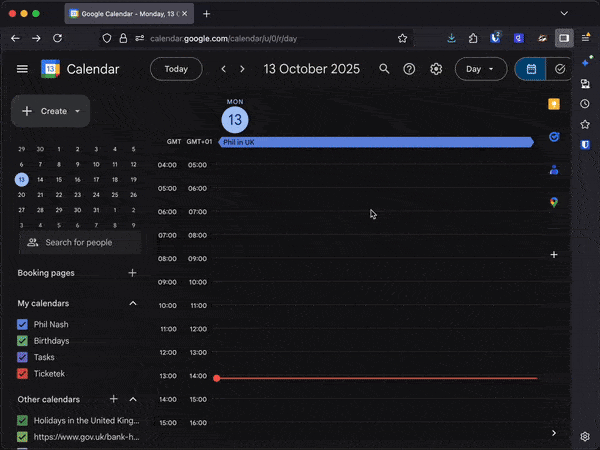Open the main menu hamburger icon
600x450 pixels.
22,69
